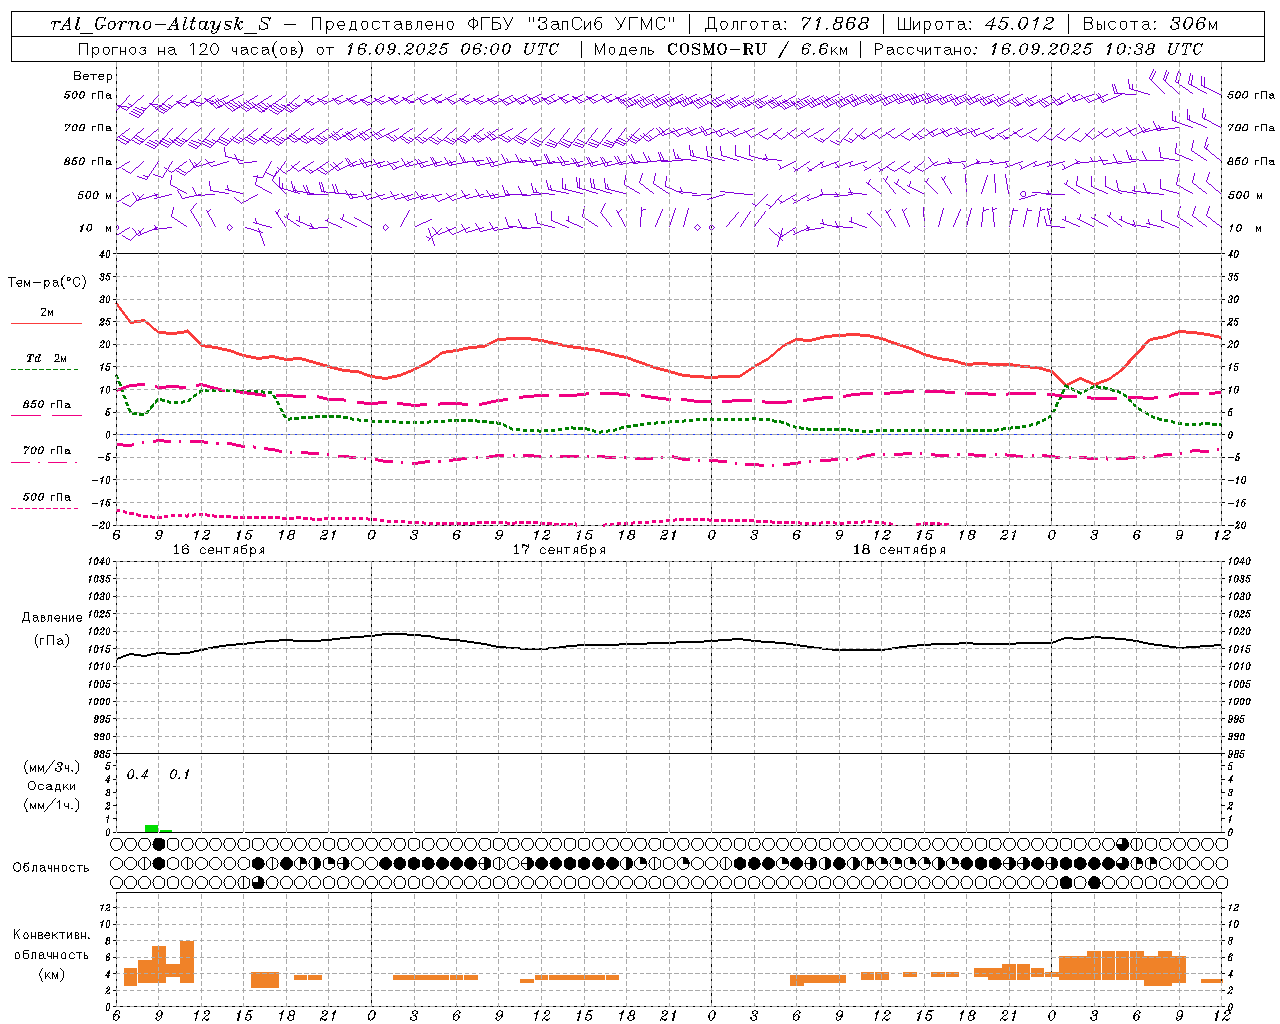Select the 18 сентября date label
Viewport: 1280px width, 1024px height.
(x=899, y=550)
